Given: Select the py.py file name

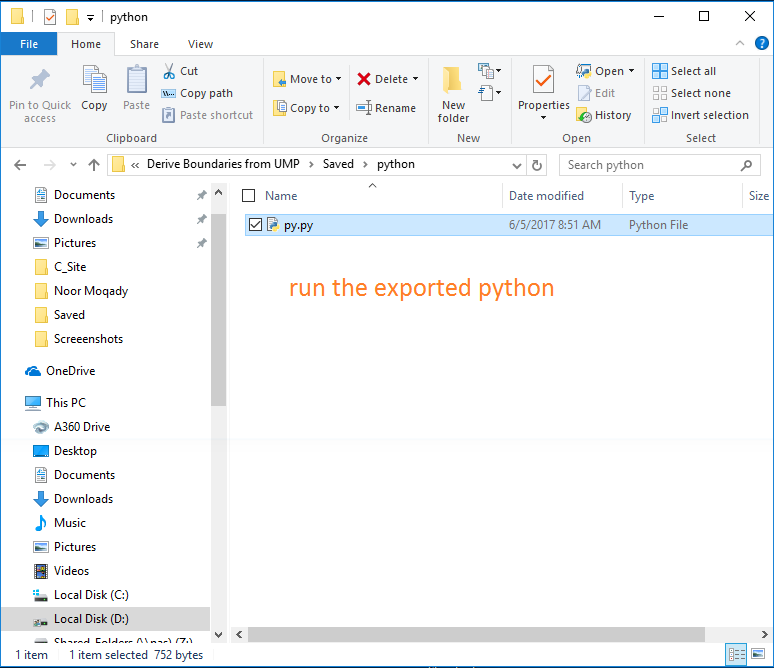Looking at the screenshot, I should [x=299, y=225].
